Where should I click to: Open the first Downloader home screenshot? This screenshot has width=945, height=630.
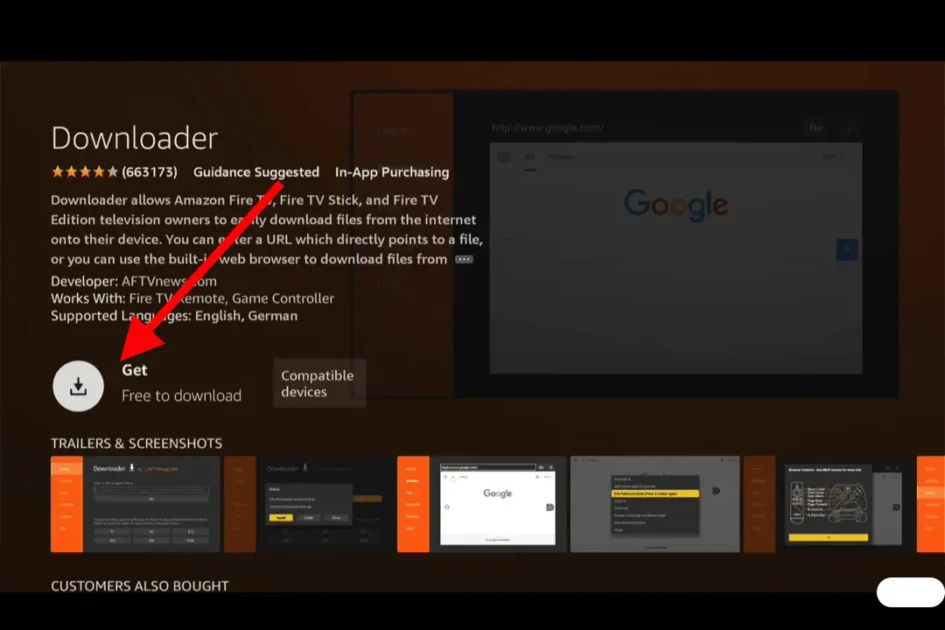[135, 504]
